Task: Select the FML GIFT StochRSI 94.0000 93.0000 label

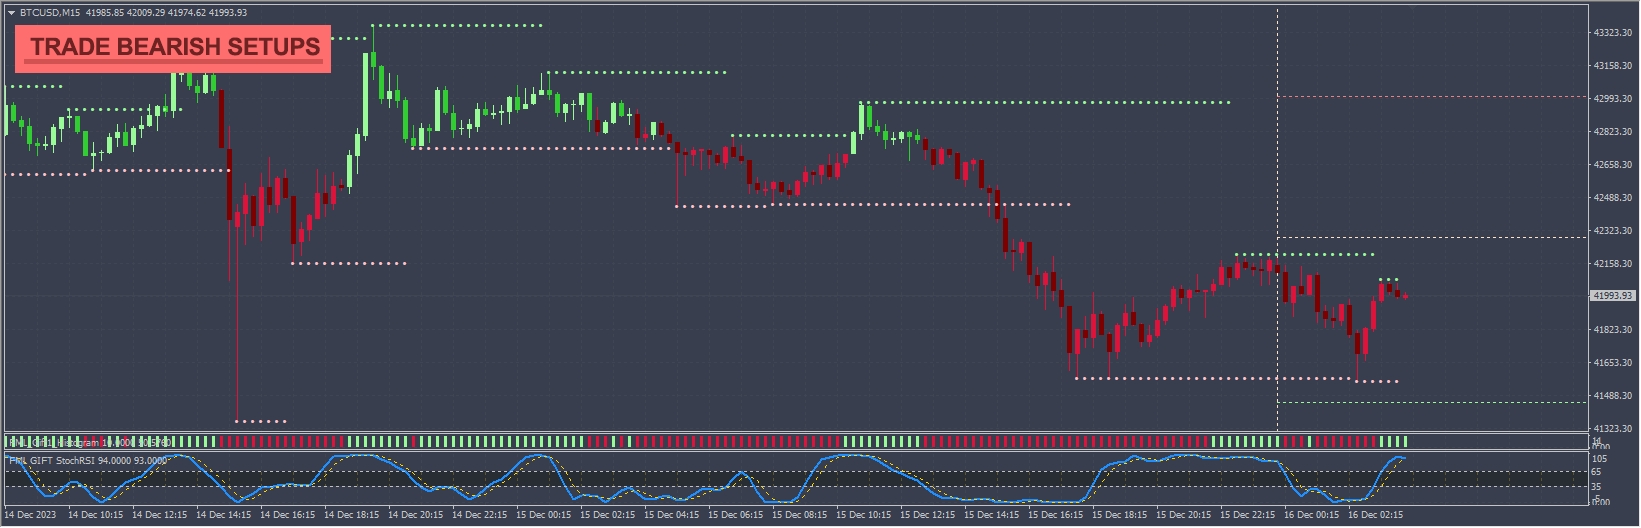Action: pyautogui.click(x=88, y=461)
